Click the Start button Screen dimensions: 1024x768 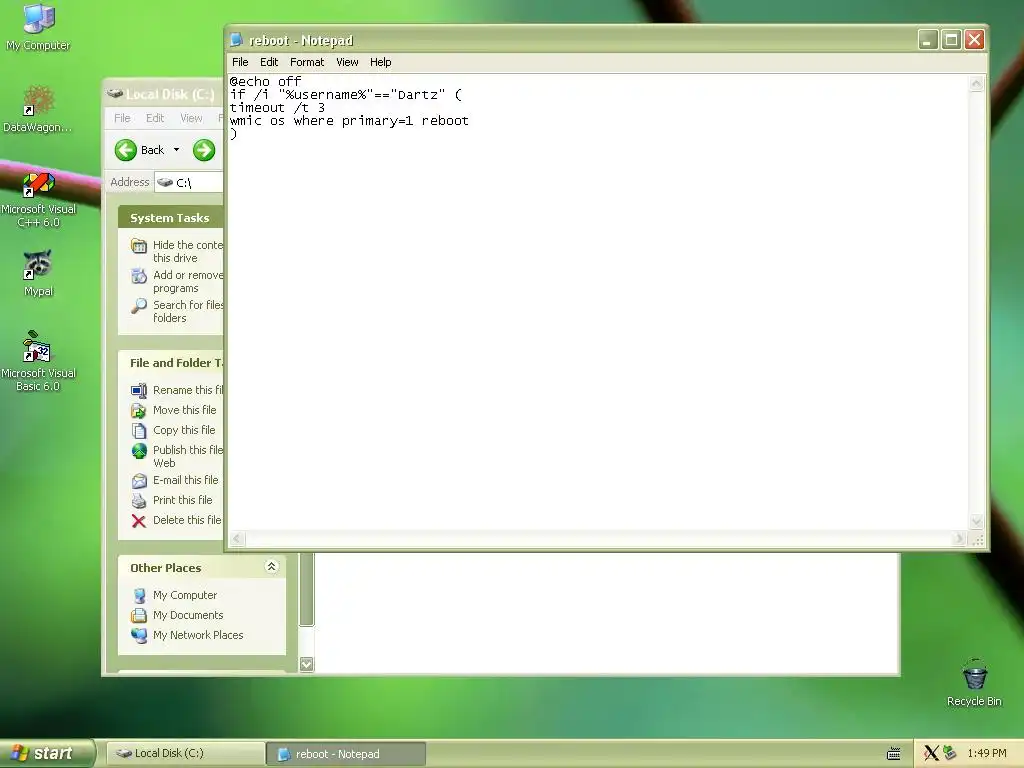[x=47, y=754]
